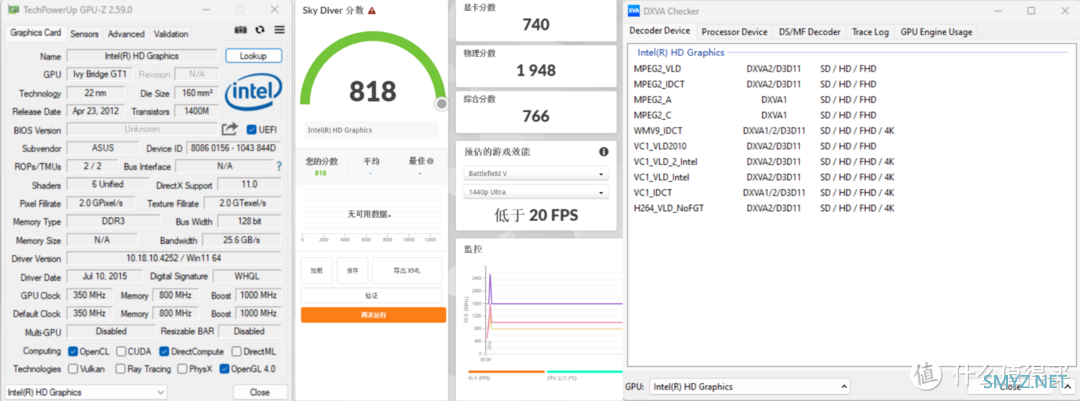Select the Decoder Device tab
This screenshot has width=1080, height=401.
point(660,31)
